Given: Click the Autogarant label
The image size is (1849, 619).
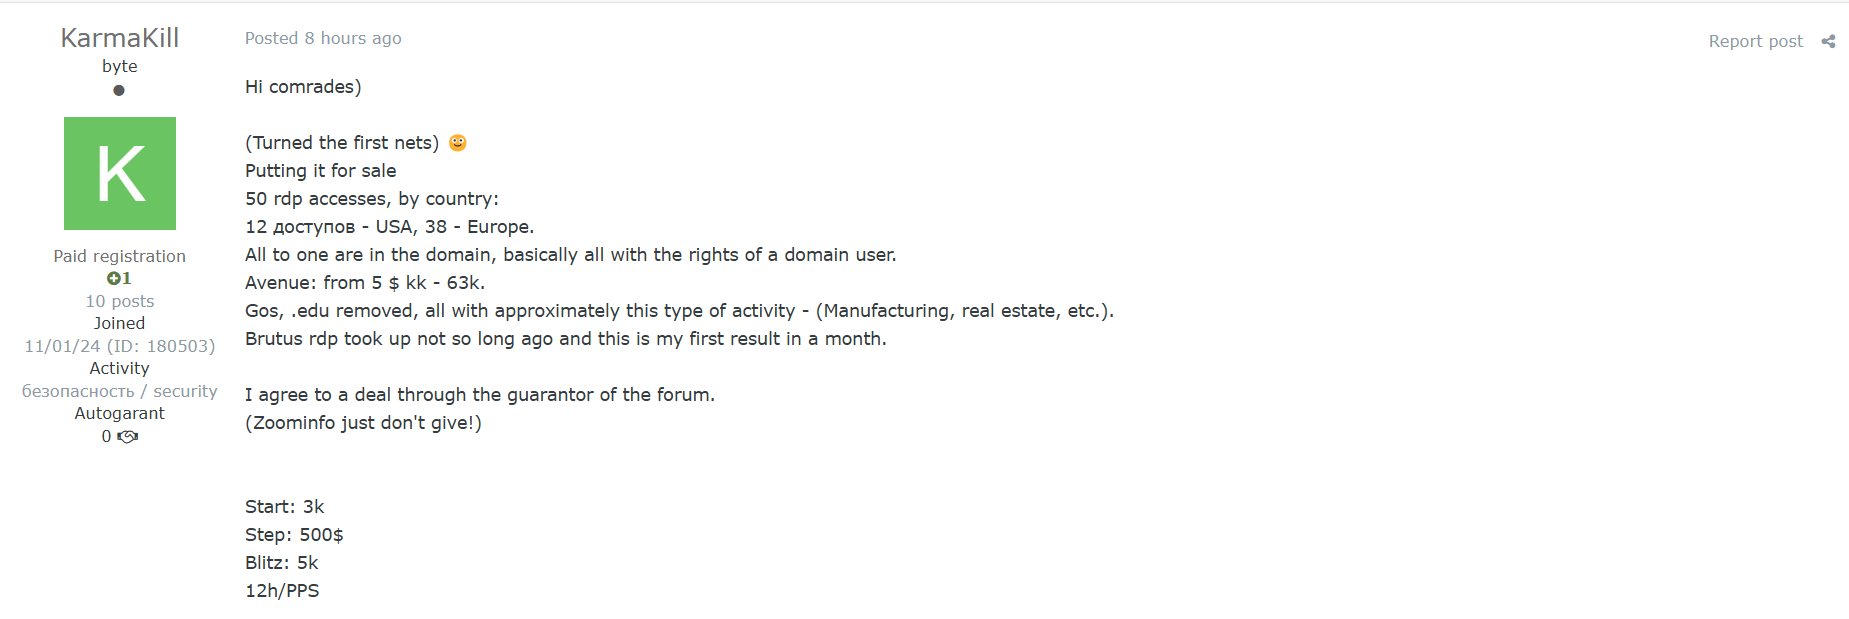Looking at the screenshot, I should tap(120, 413).
